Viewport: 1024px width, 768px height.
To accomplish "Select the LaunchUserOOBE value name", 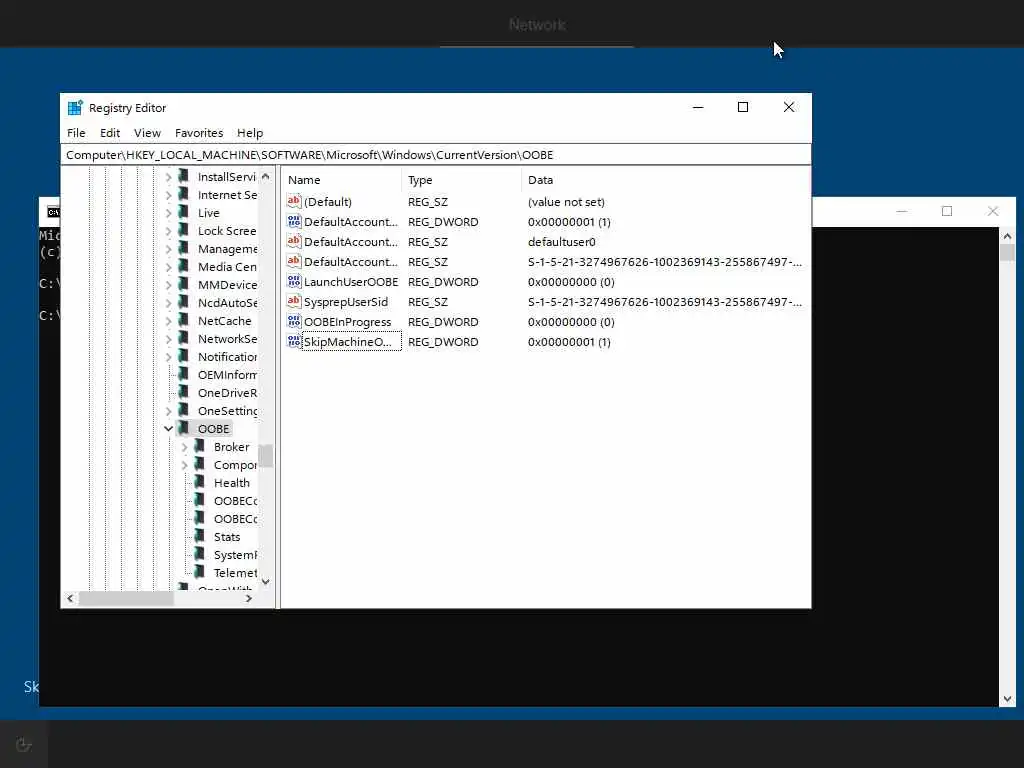I will (351, 281).
